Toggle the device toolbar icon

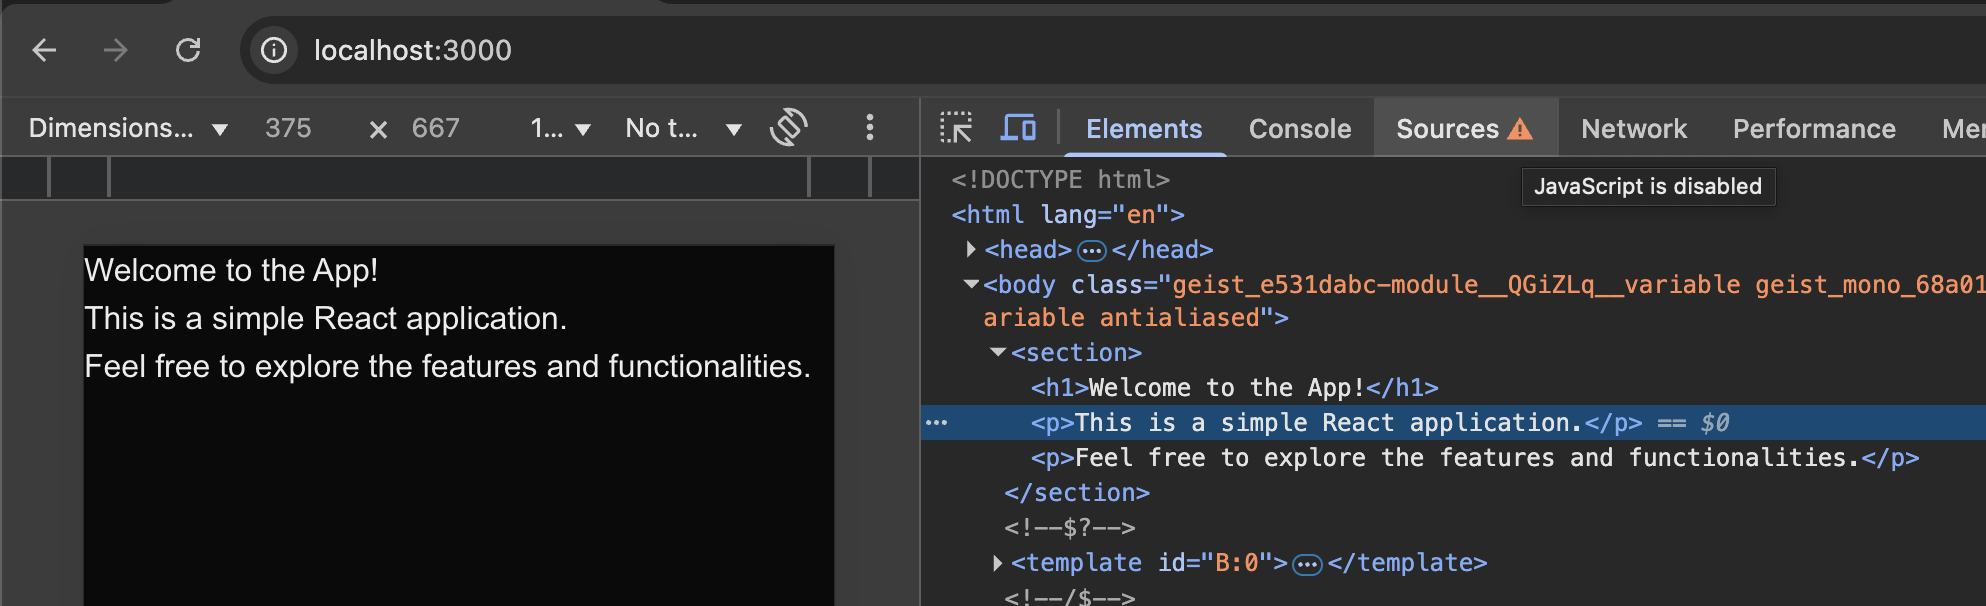(1018, 128)
